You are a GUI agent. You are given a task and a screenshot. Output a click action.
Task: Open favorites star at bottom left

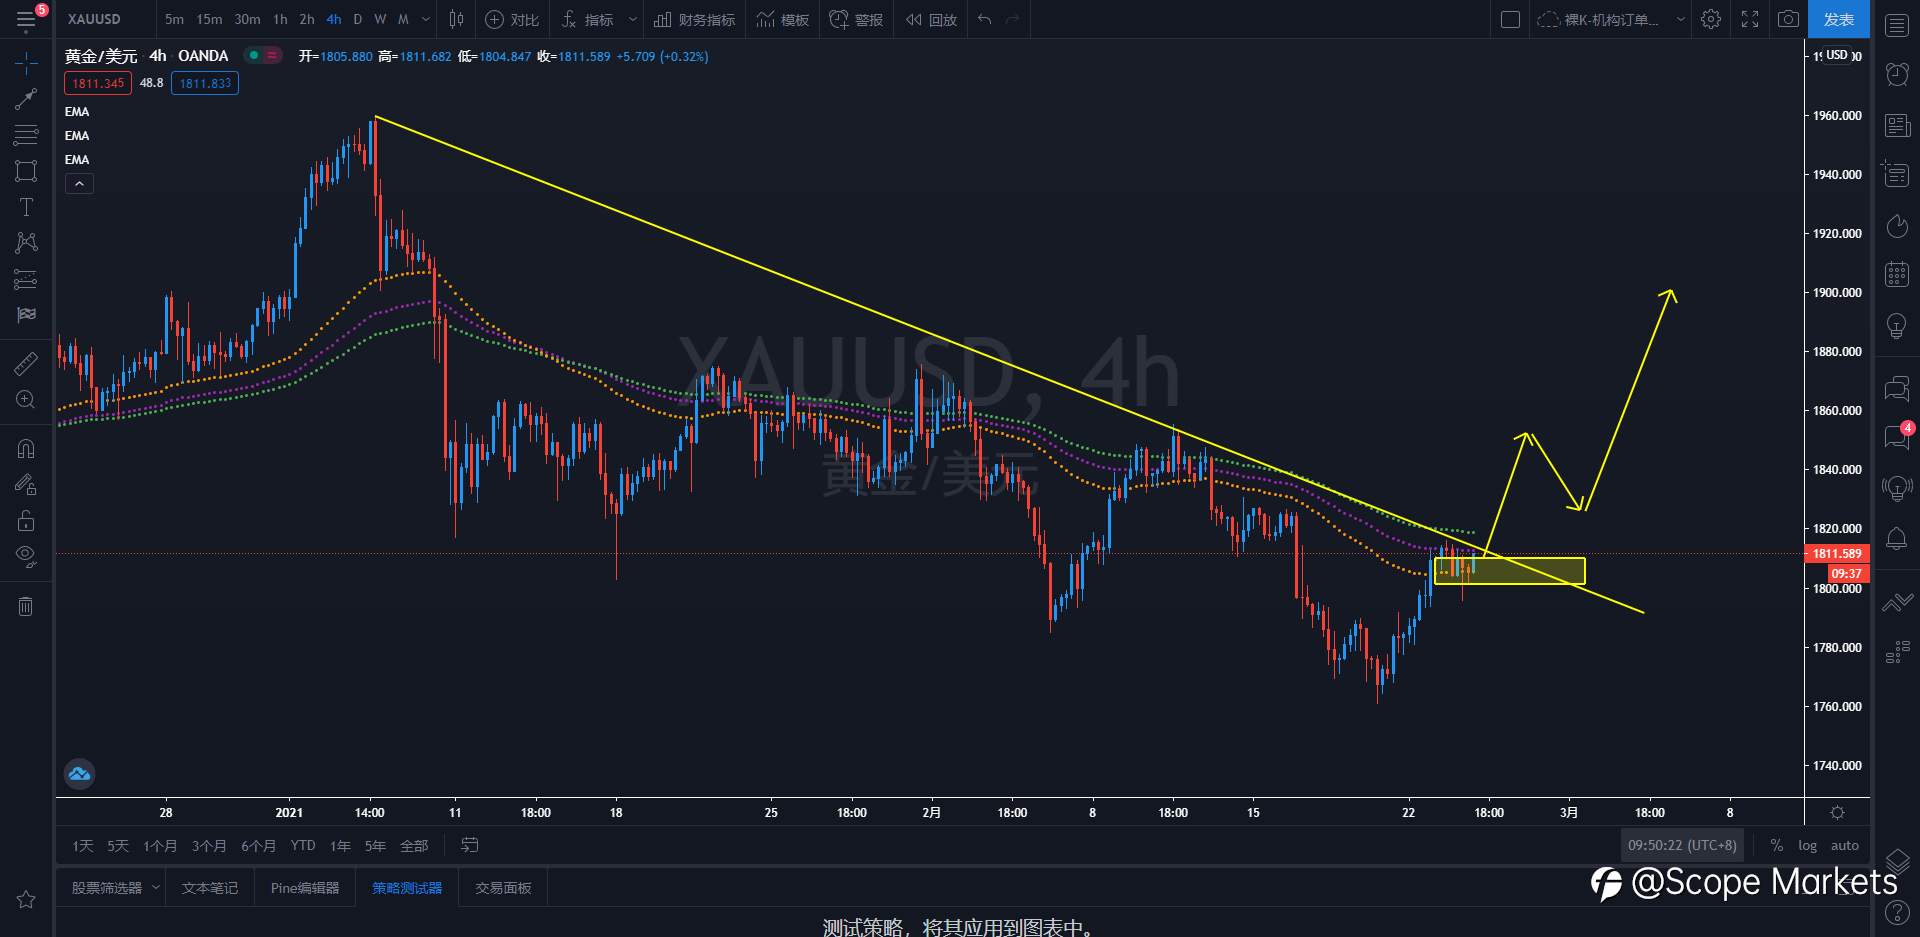click(x=26, y=899)
